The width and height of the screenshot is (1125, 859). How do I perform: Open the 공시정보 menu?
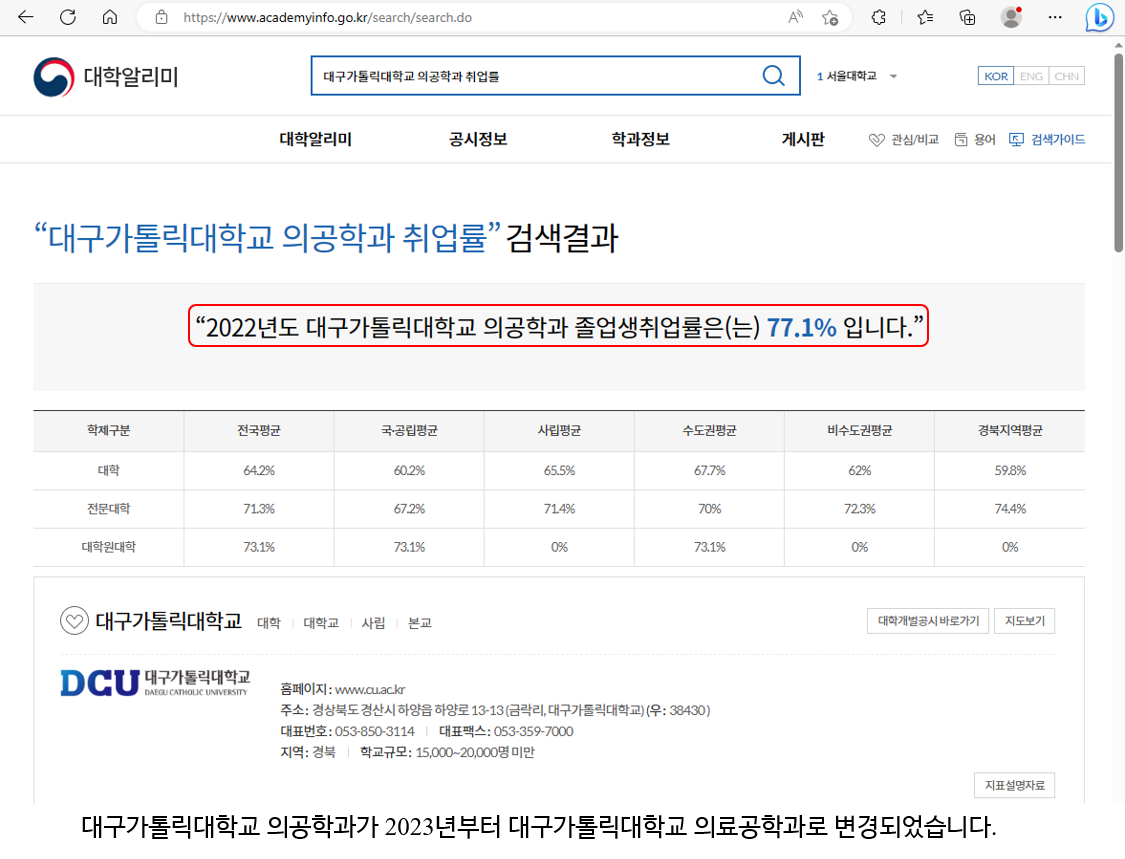click(x=478, y=139)
